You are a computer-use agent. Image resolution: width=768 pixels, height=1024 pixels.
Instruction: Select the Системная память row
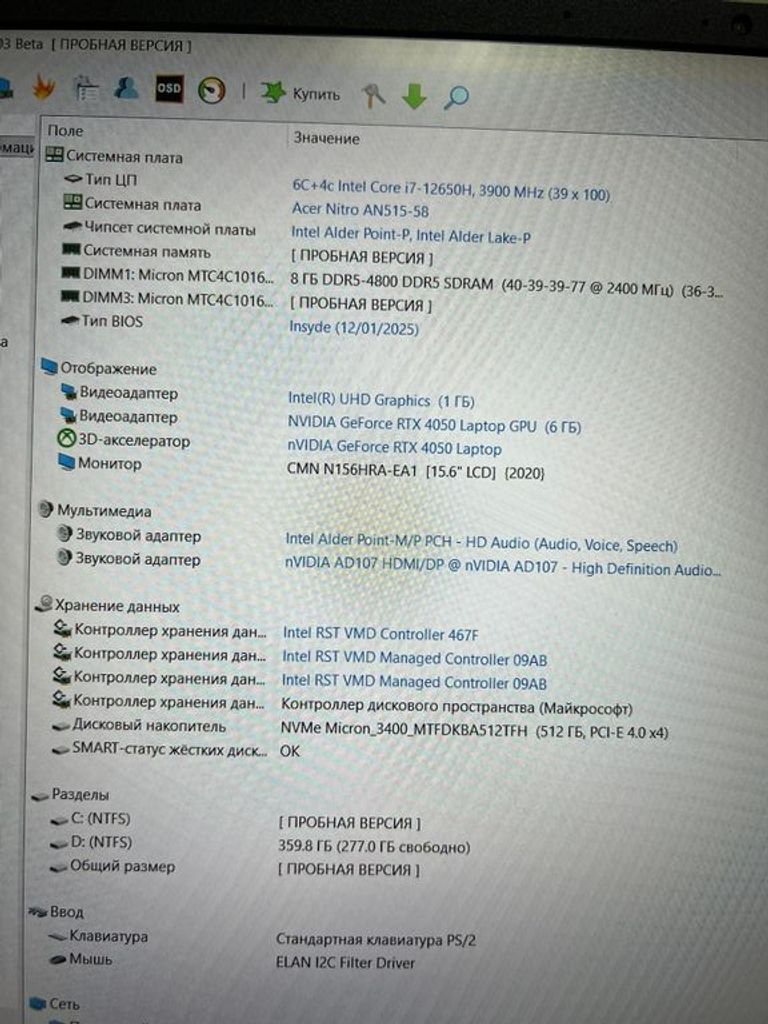[136, 251]
